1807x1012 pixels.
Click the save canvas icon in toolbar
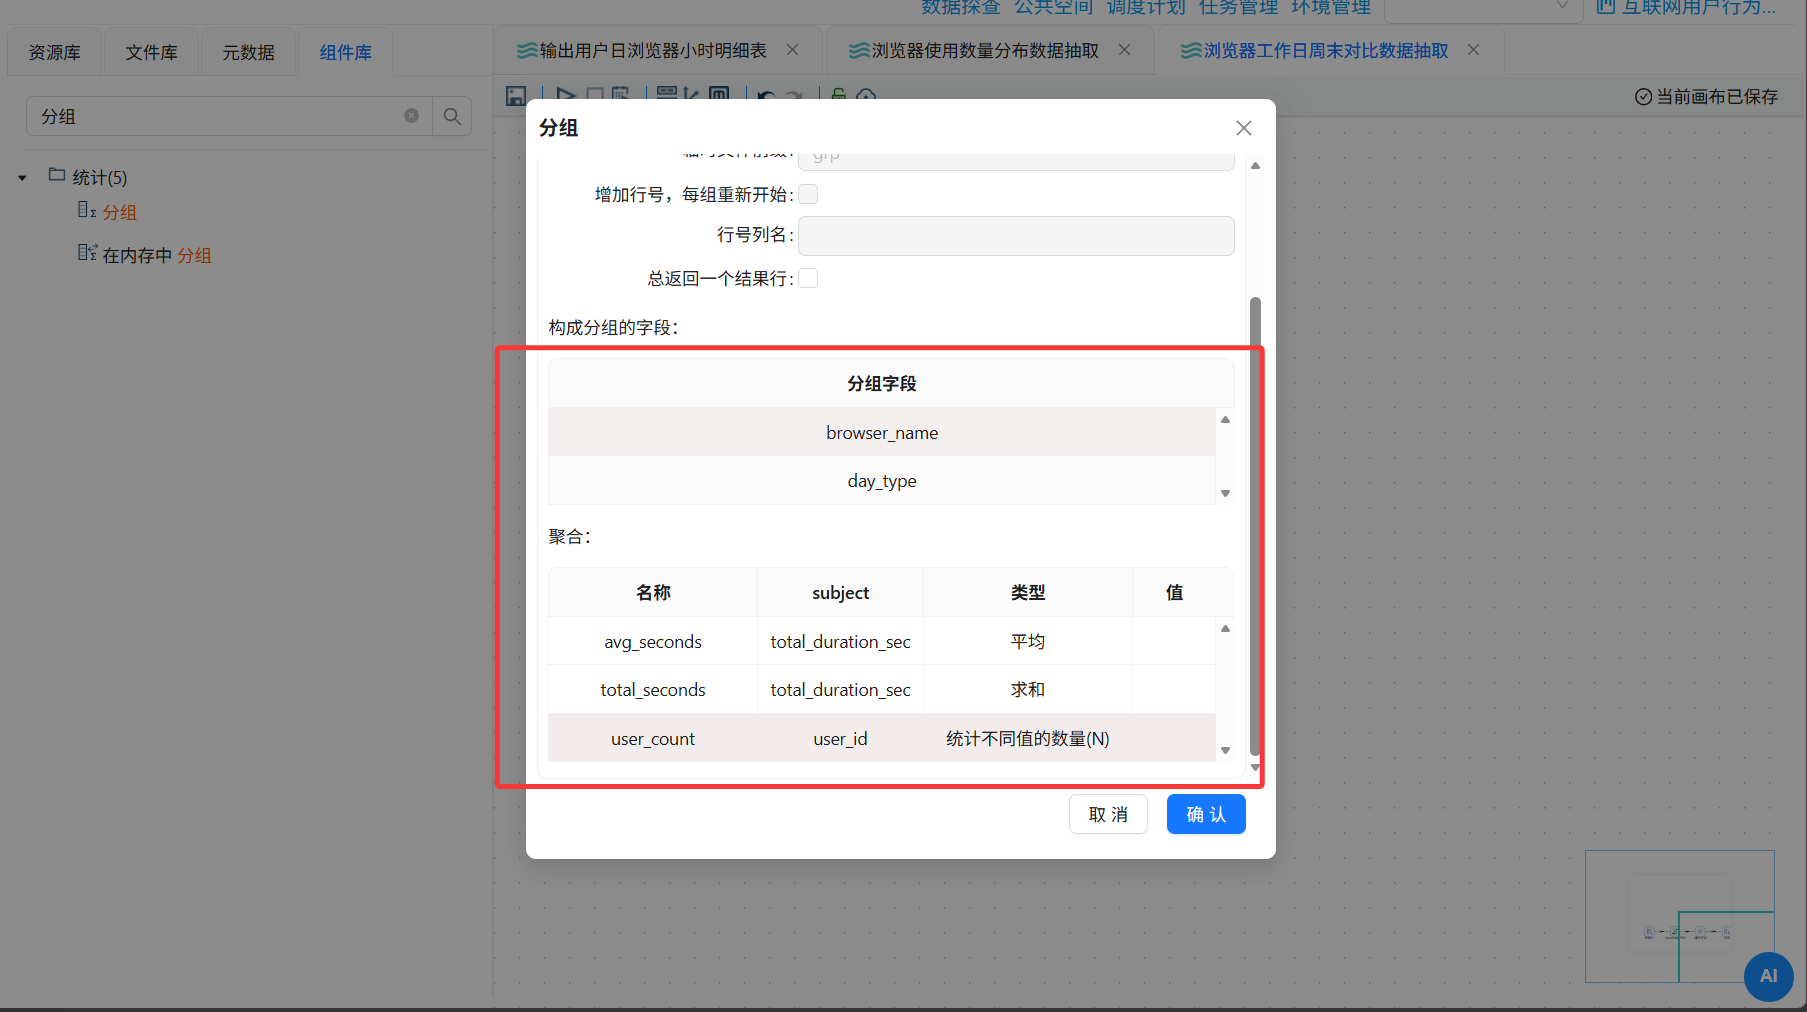(515, 96)
